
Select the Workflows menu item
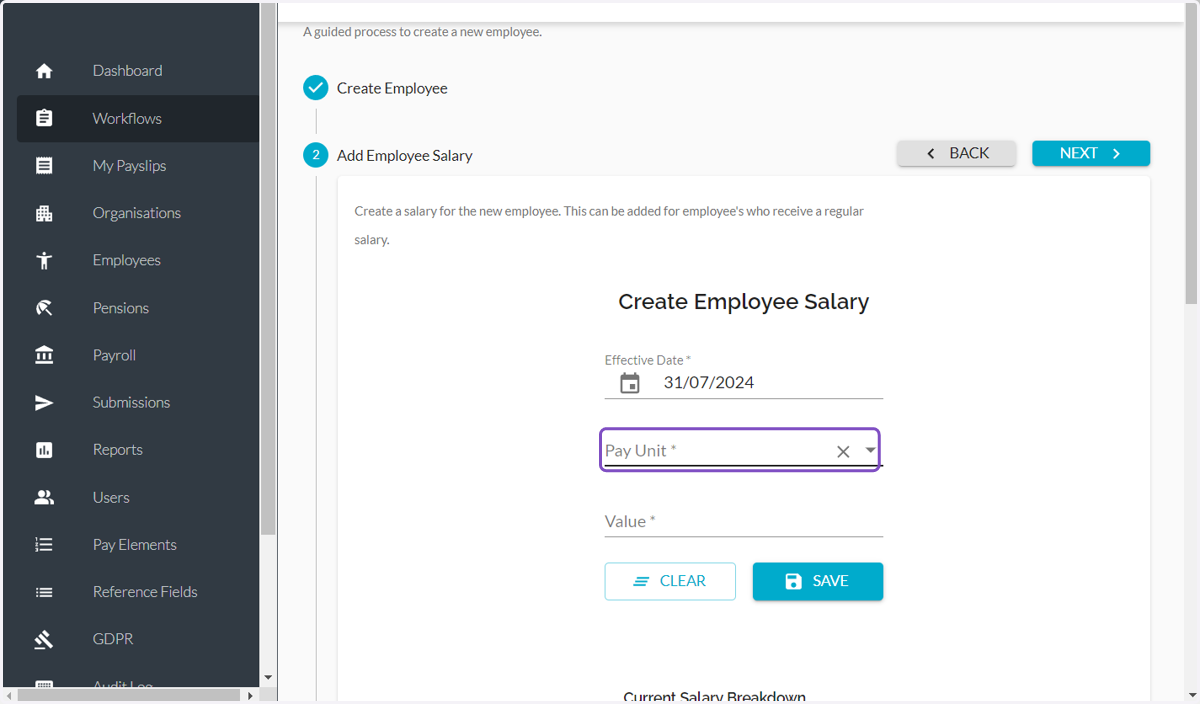coord(138,118)
